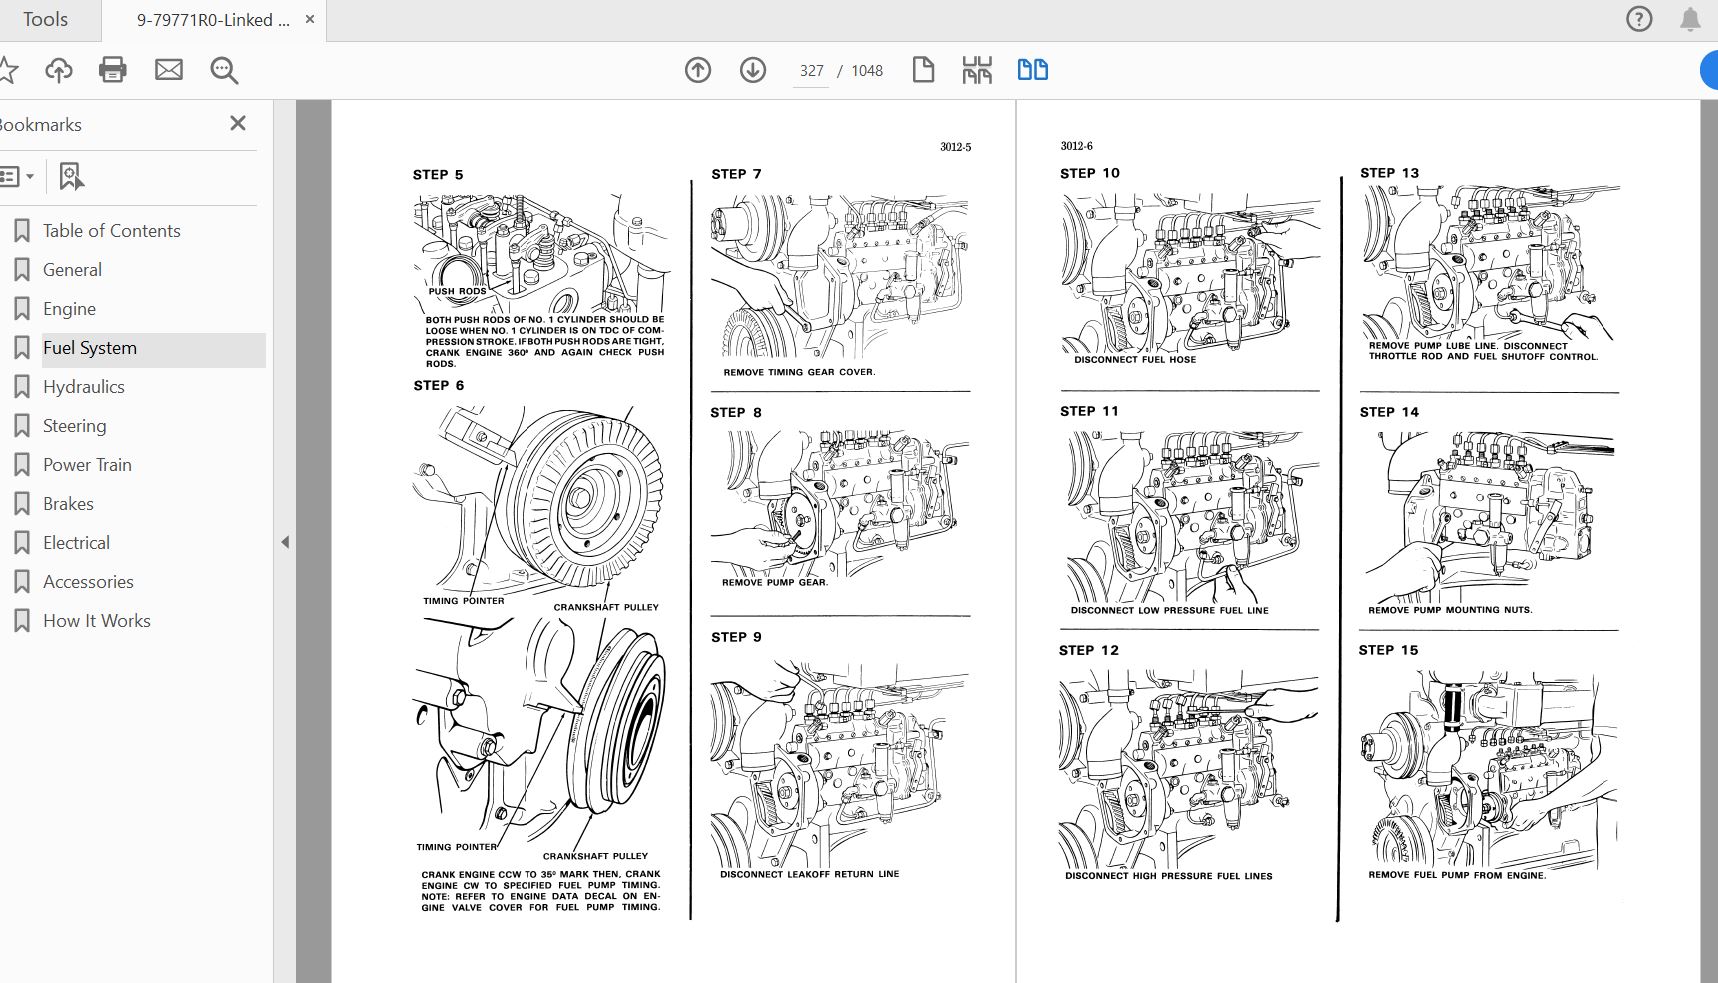Add document to favorites with star icon
Image resolution: width=1718 pixels, height=983 pixels.
coord(10,70)
